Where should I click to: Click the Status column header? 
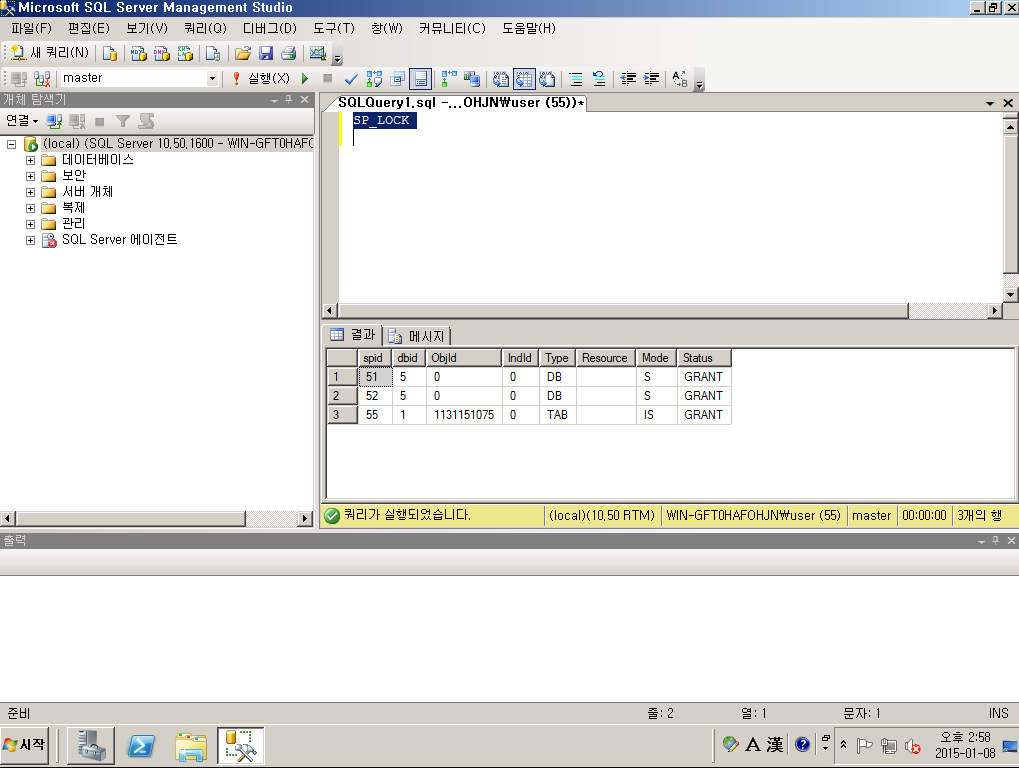[x=704, y=358]
